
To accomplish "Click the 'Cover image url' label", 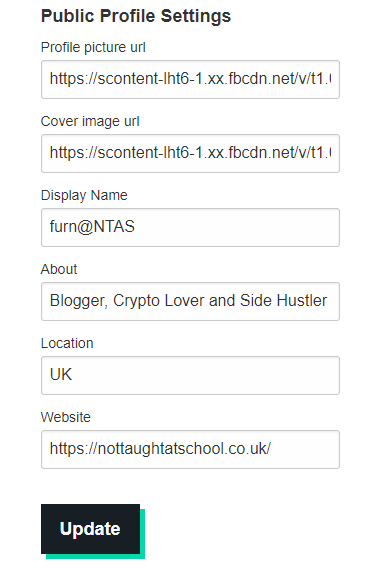I will [90, 121].
